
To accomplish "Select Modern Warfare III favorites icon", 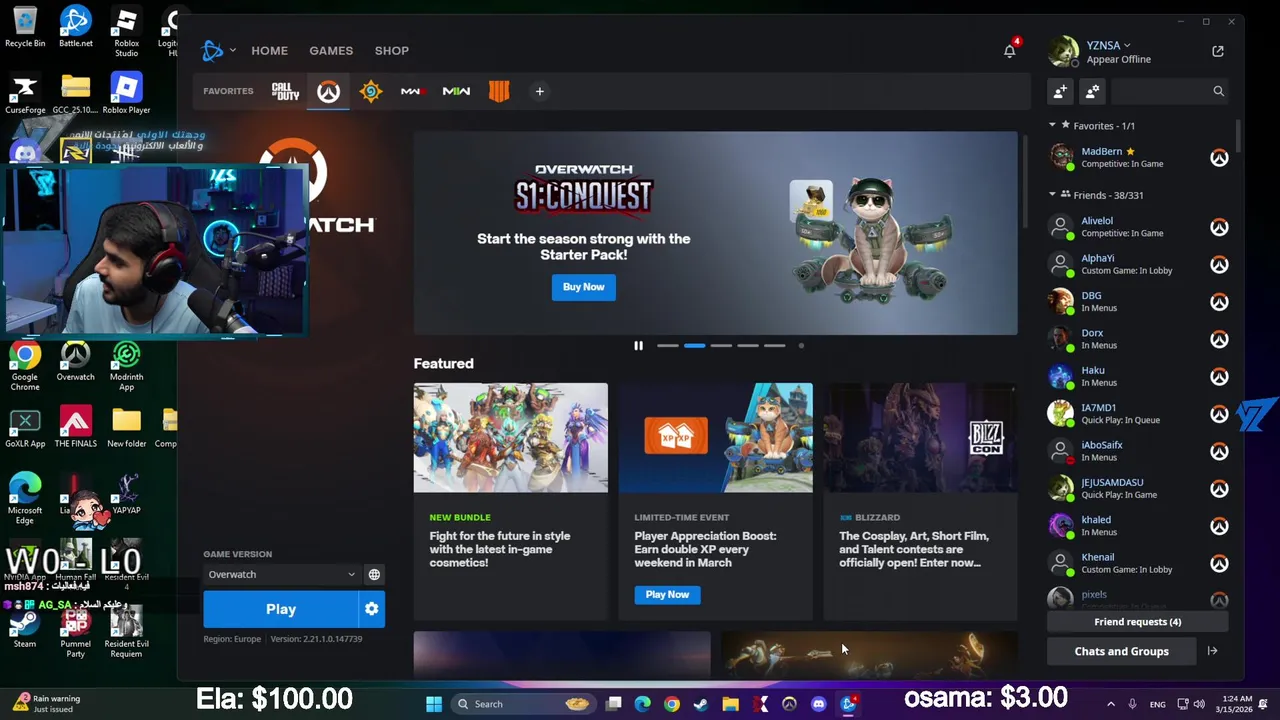I will [413, 91].
